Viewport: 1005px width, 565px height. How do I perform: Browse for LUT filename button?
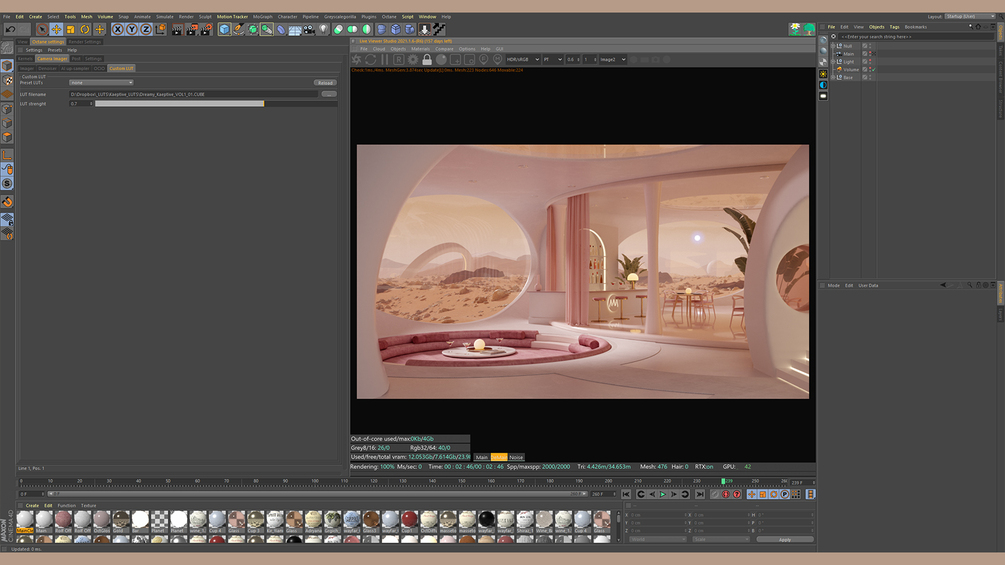[x=329, y=94]
